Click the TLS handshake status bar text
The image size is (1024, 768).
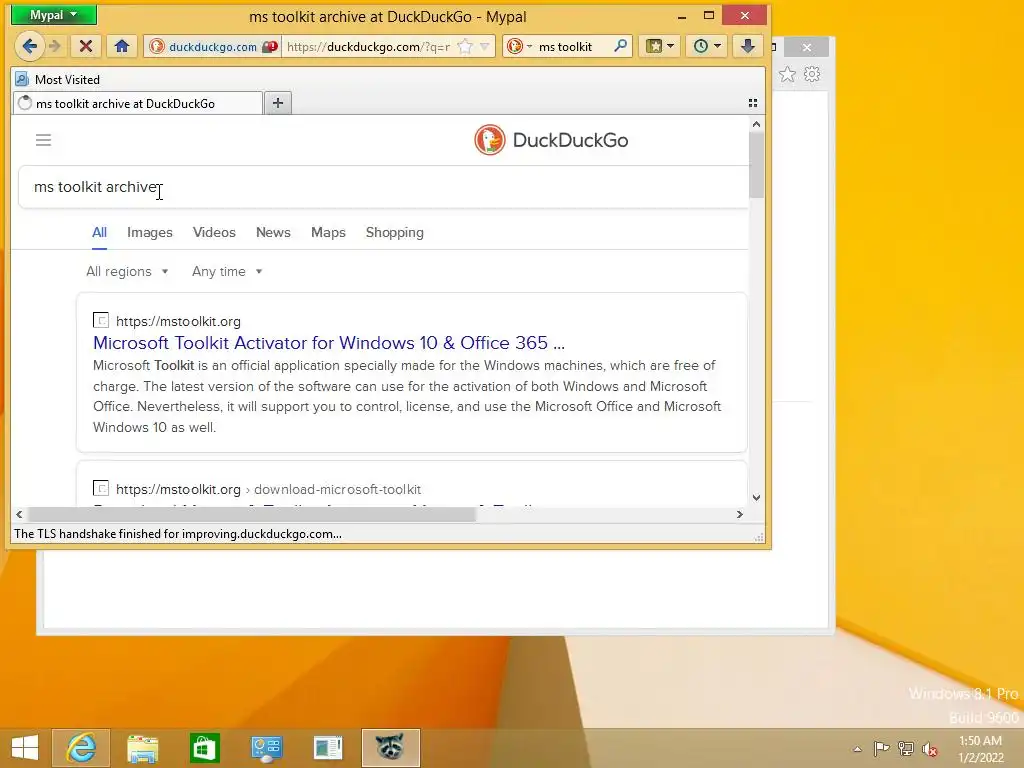click(178, 534)
